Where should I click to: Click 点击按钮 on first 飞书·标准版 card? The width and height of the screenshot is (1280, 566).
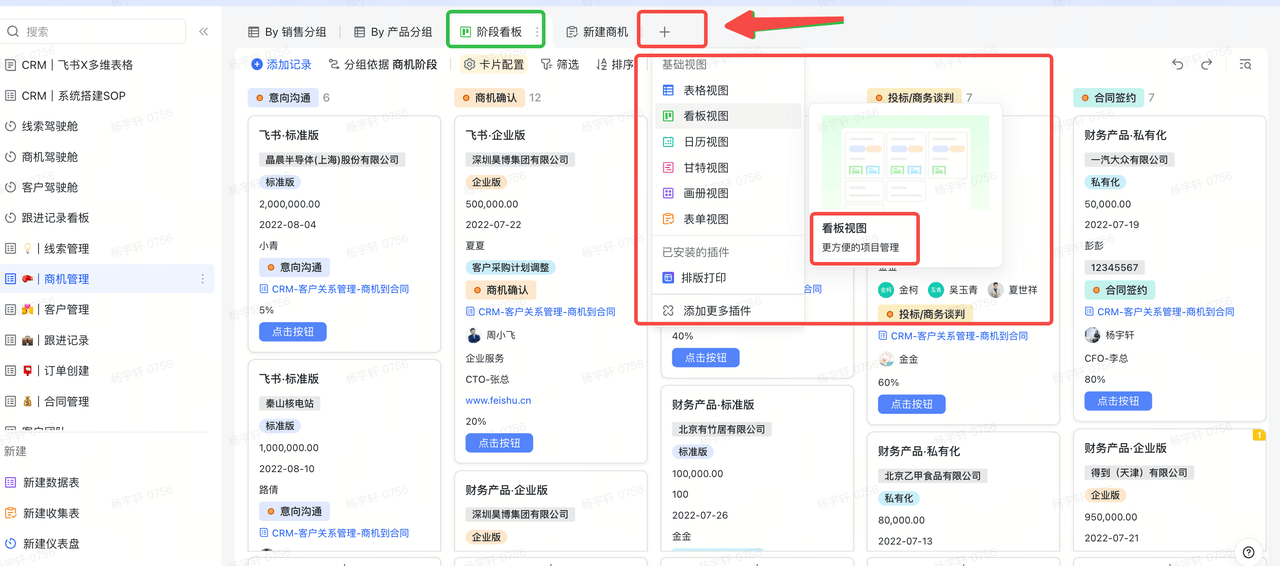coord(292,332)
